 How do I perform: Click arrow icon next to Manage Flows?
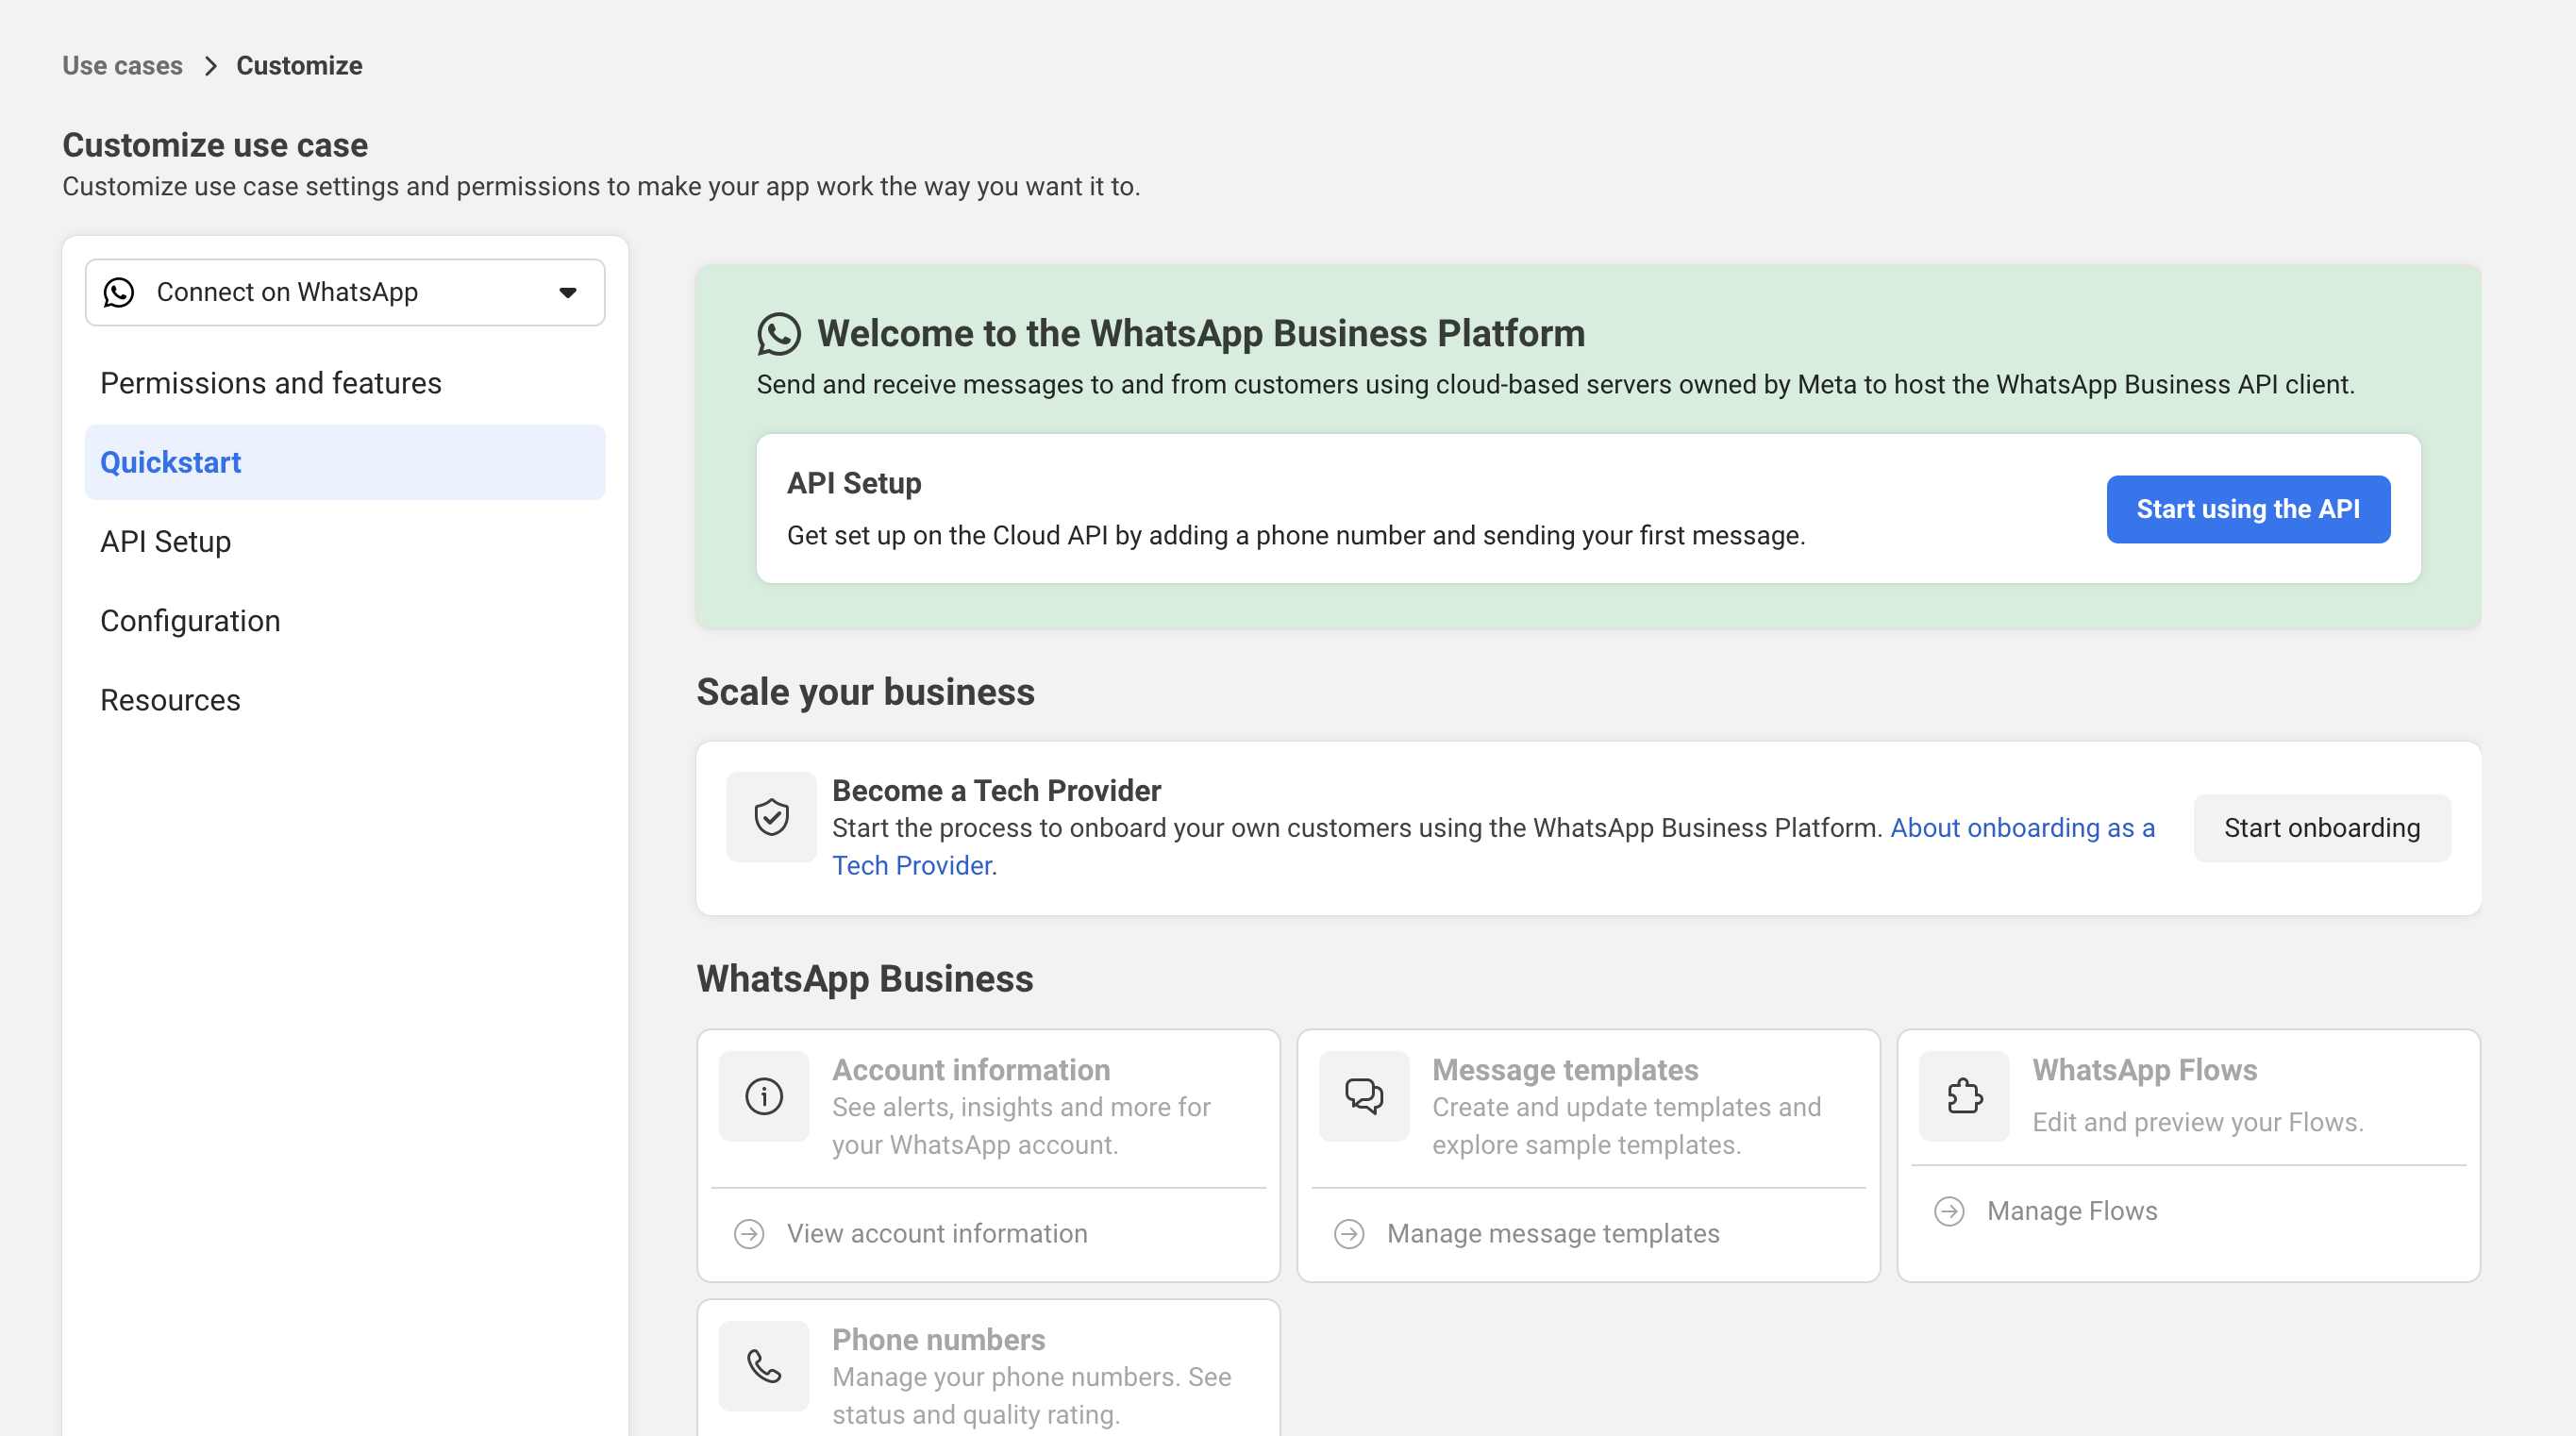[x=1949, y=1211]
